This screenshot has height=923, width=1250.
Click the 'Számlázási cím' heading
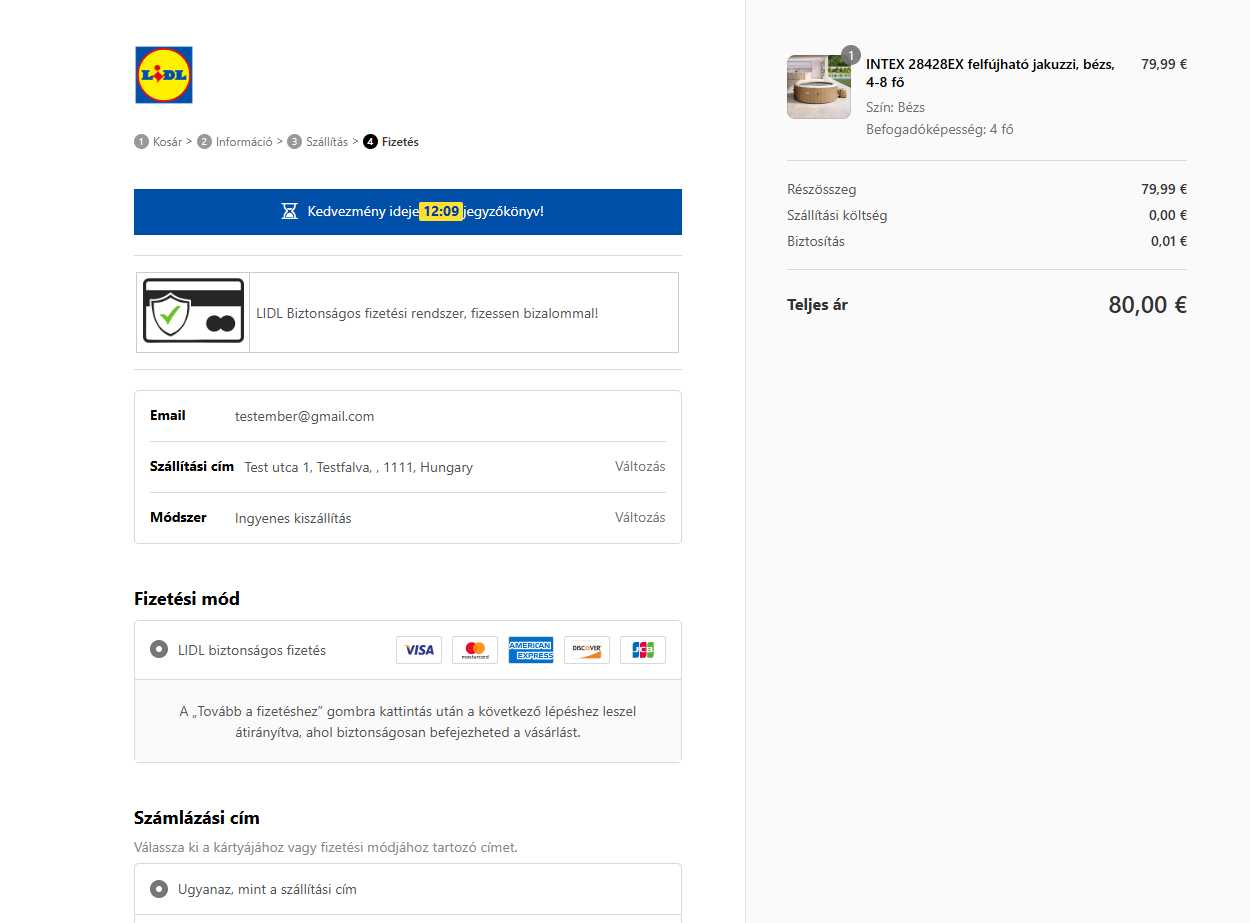tap(197, 818)
